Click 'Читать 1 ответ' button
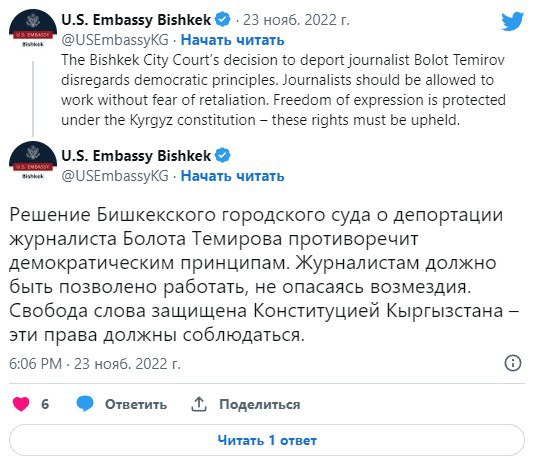 pos(267,440)
